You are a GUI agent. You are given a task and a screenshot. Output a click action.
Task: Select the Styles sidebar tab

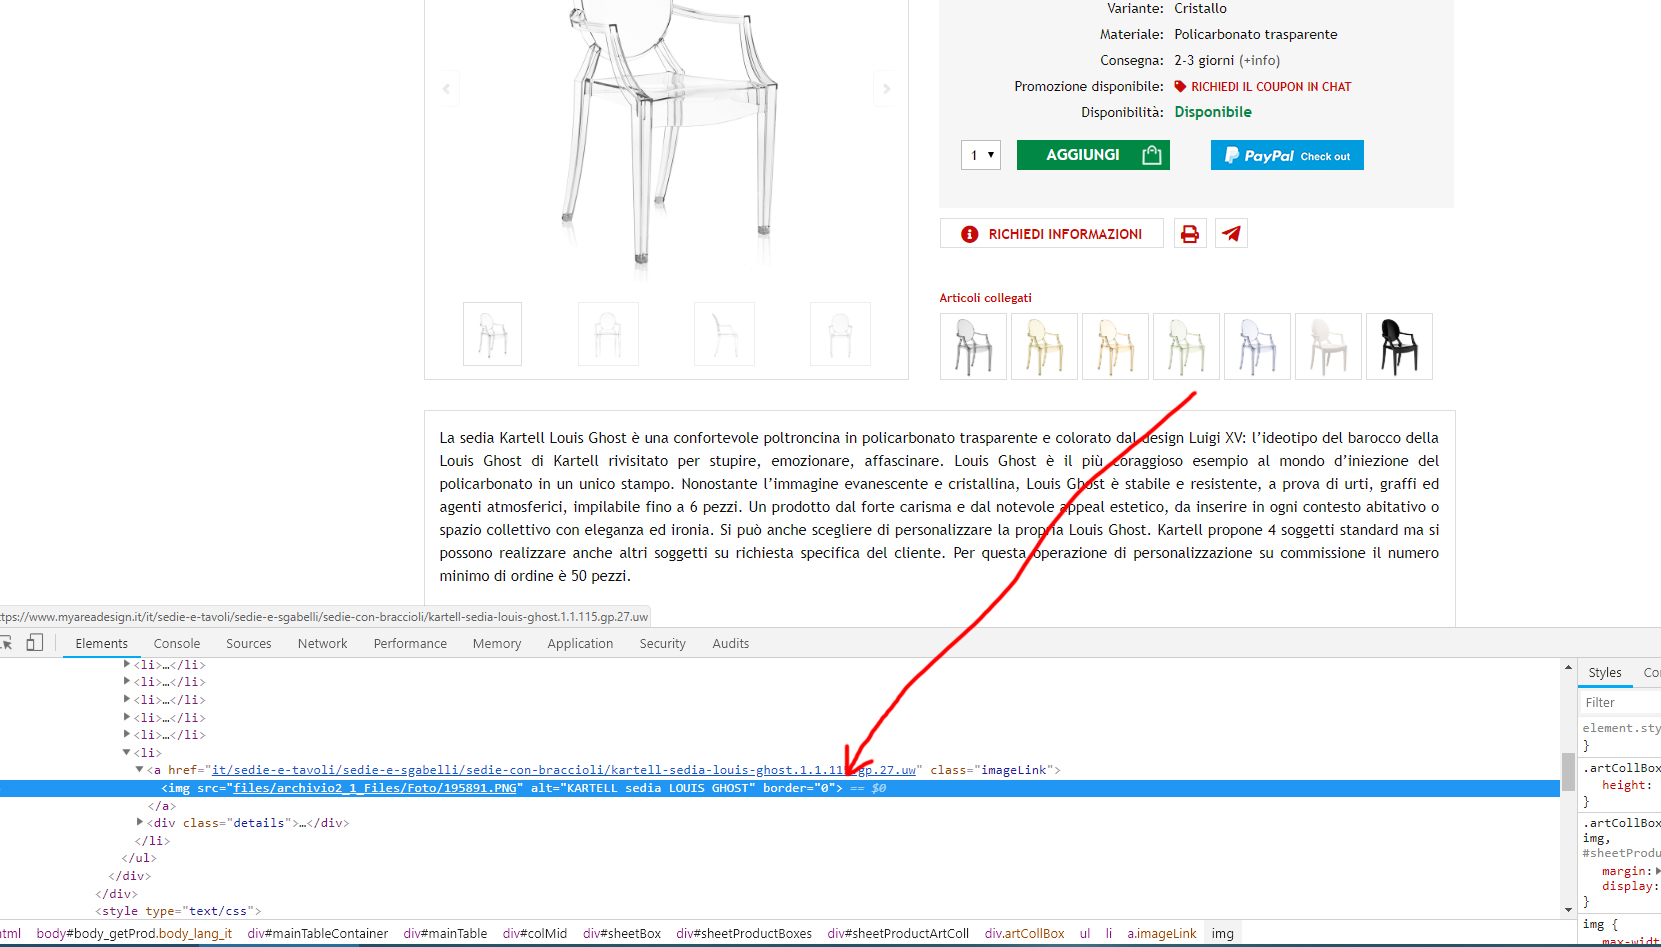click(1605, 673)
